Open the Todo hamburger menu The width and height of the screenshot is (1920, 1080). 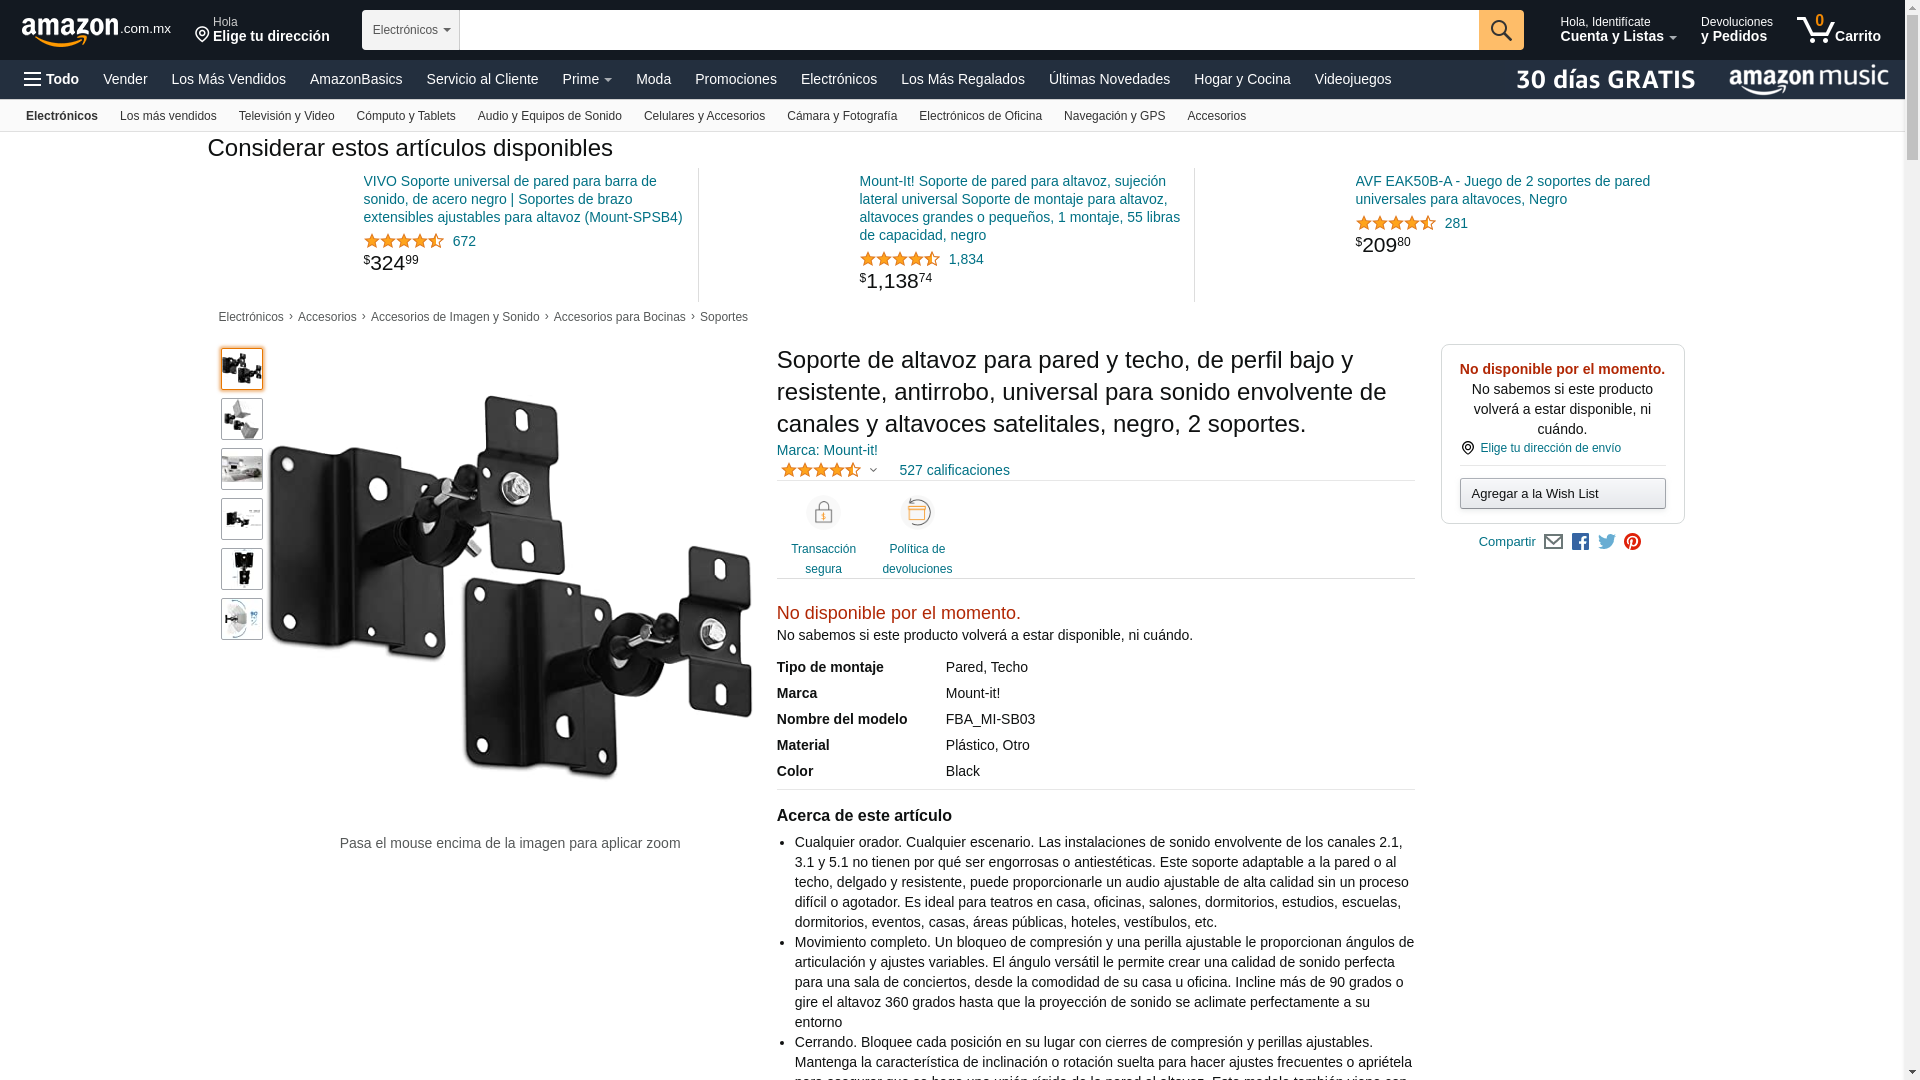pos(51,79)
